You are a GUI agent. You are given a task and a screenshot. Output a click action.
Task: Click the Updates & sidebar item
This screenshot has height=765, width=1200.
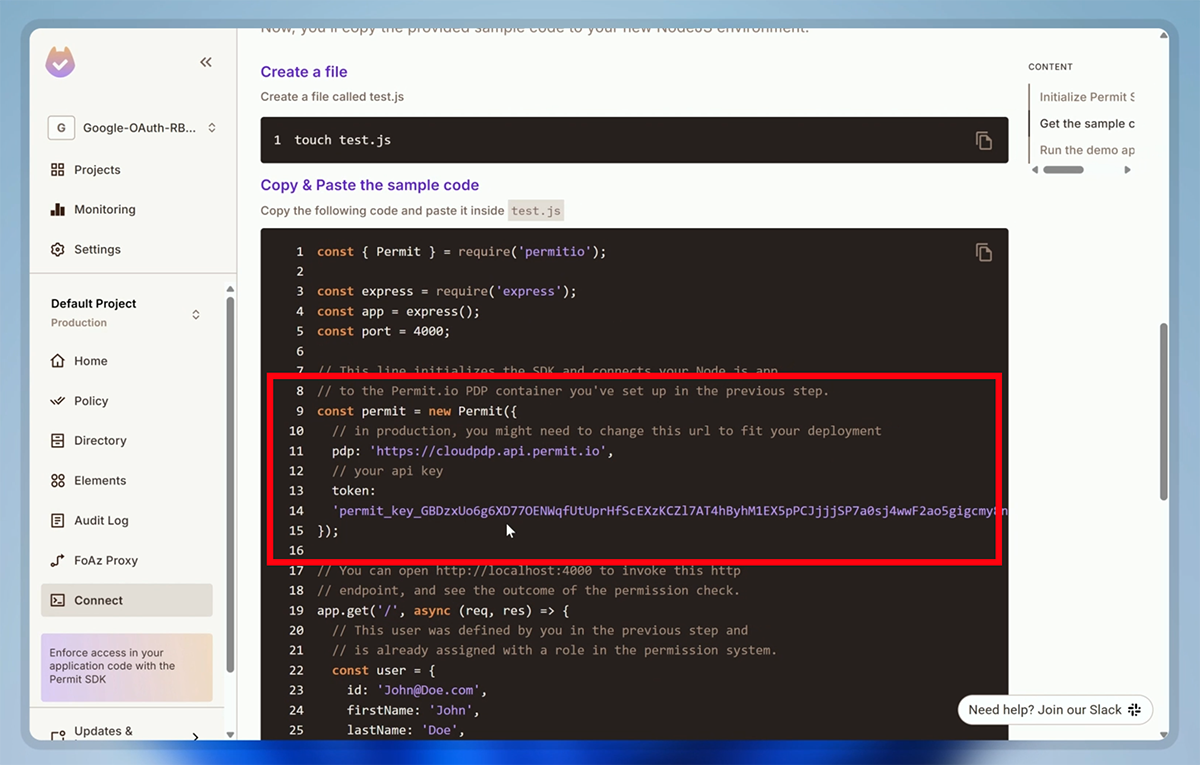pos(103,732)
